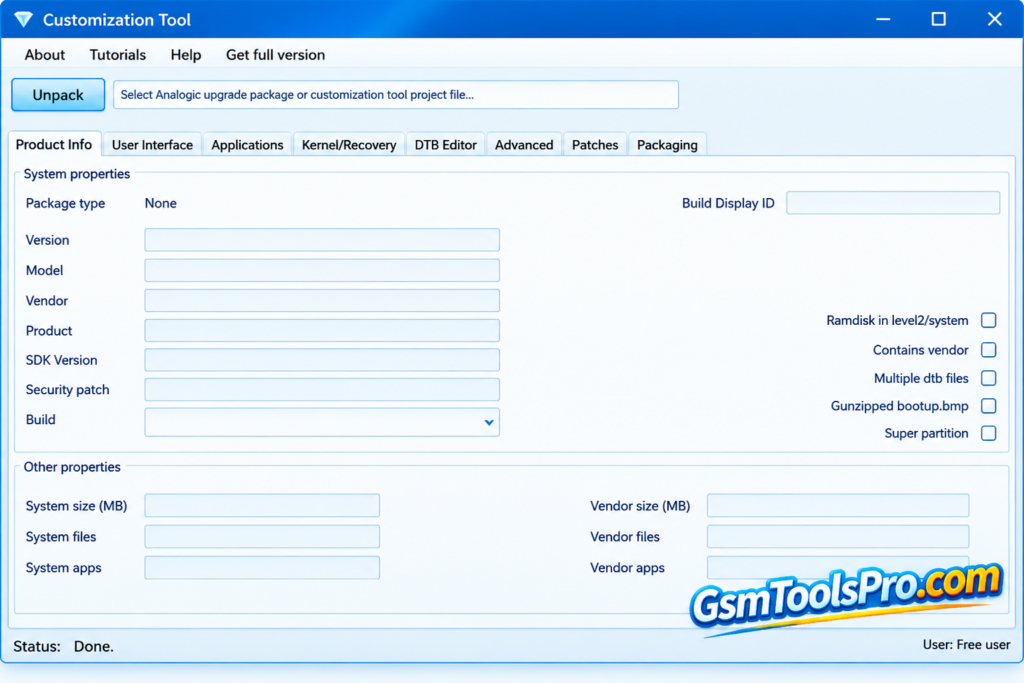
Task: Click the Product input field
Action: pyautogui.click(x=322, y=330)
